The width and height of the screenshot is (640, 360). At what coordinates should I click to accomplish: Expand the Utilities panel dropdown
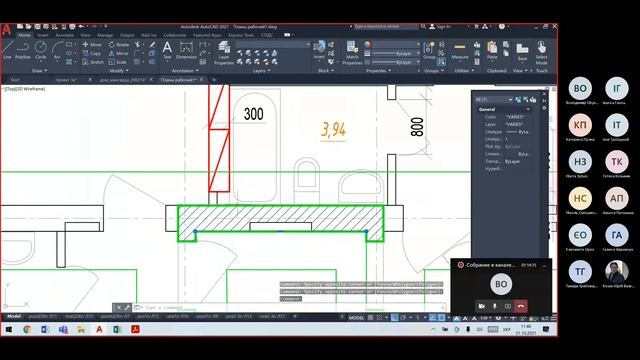point(464,71)
